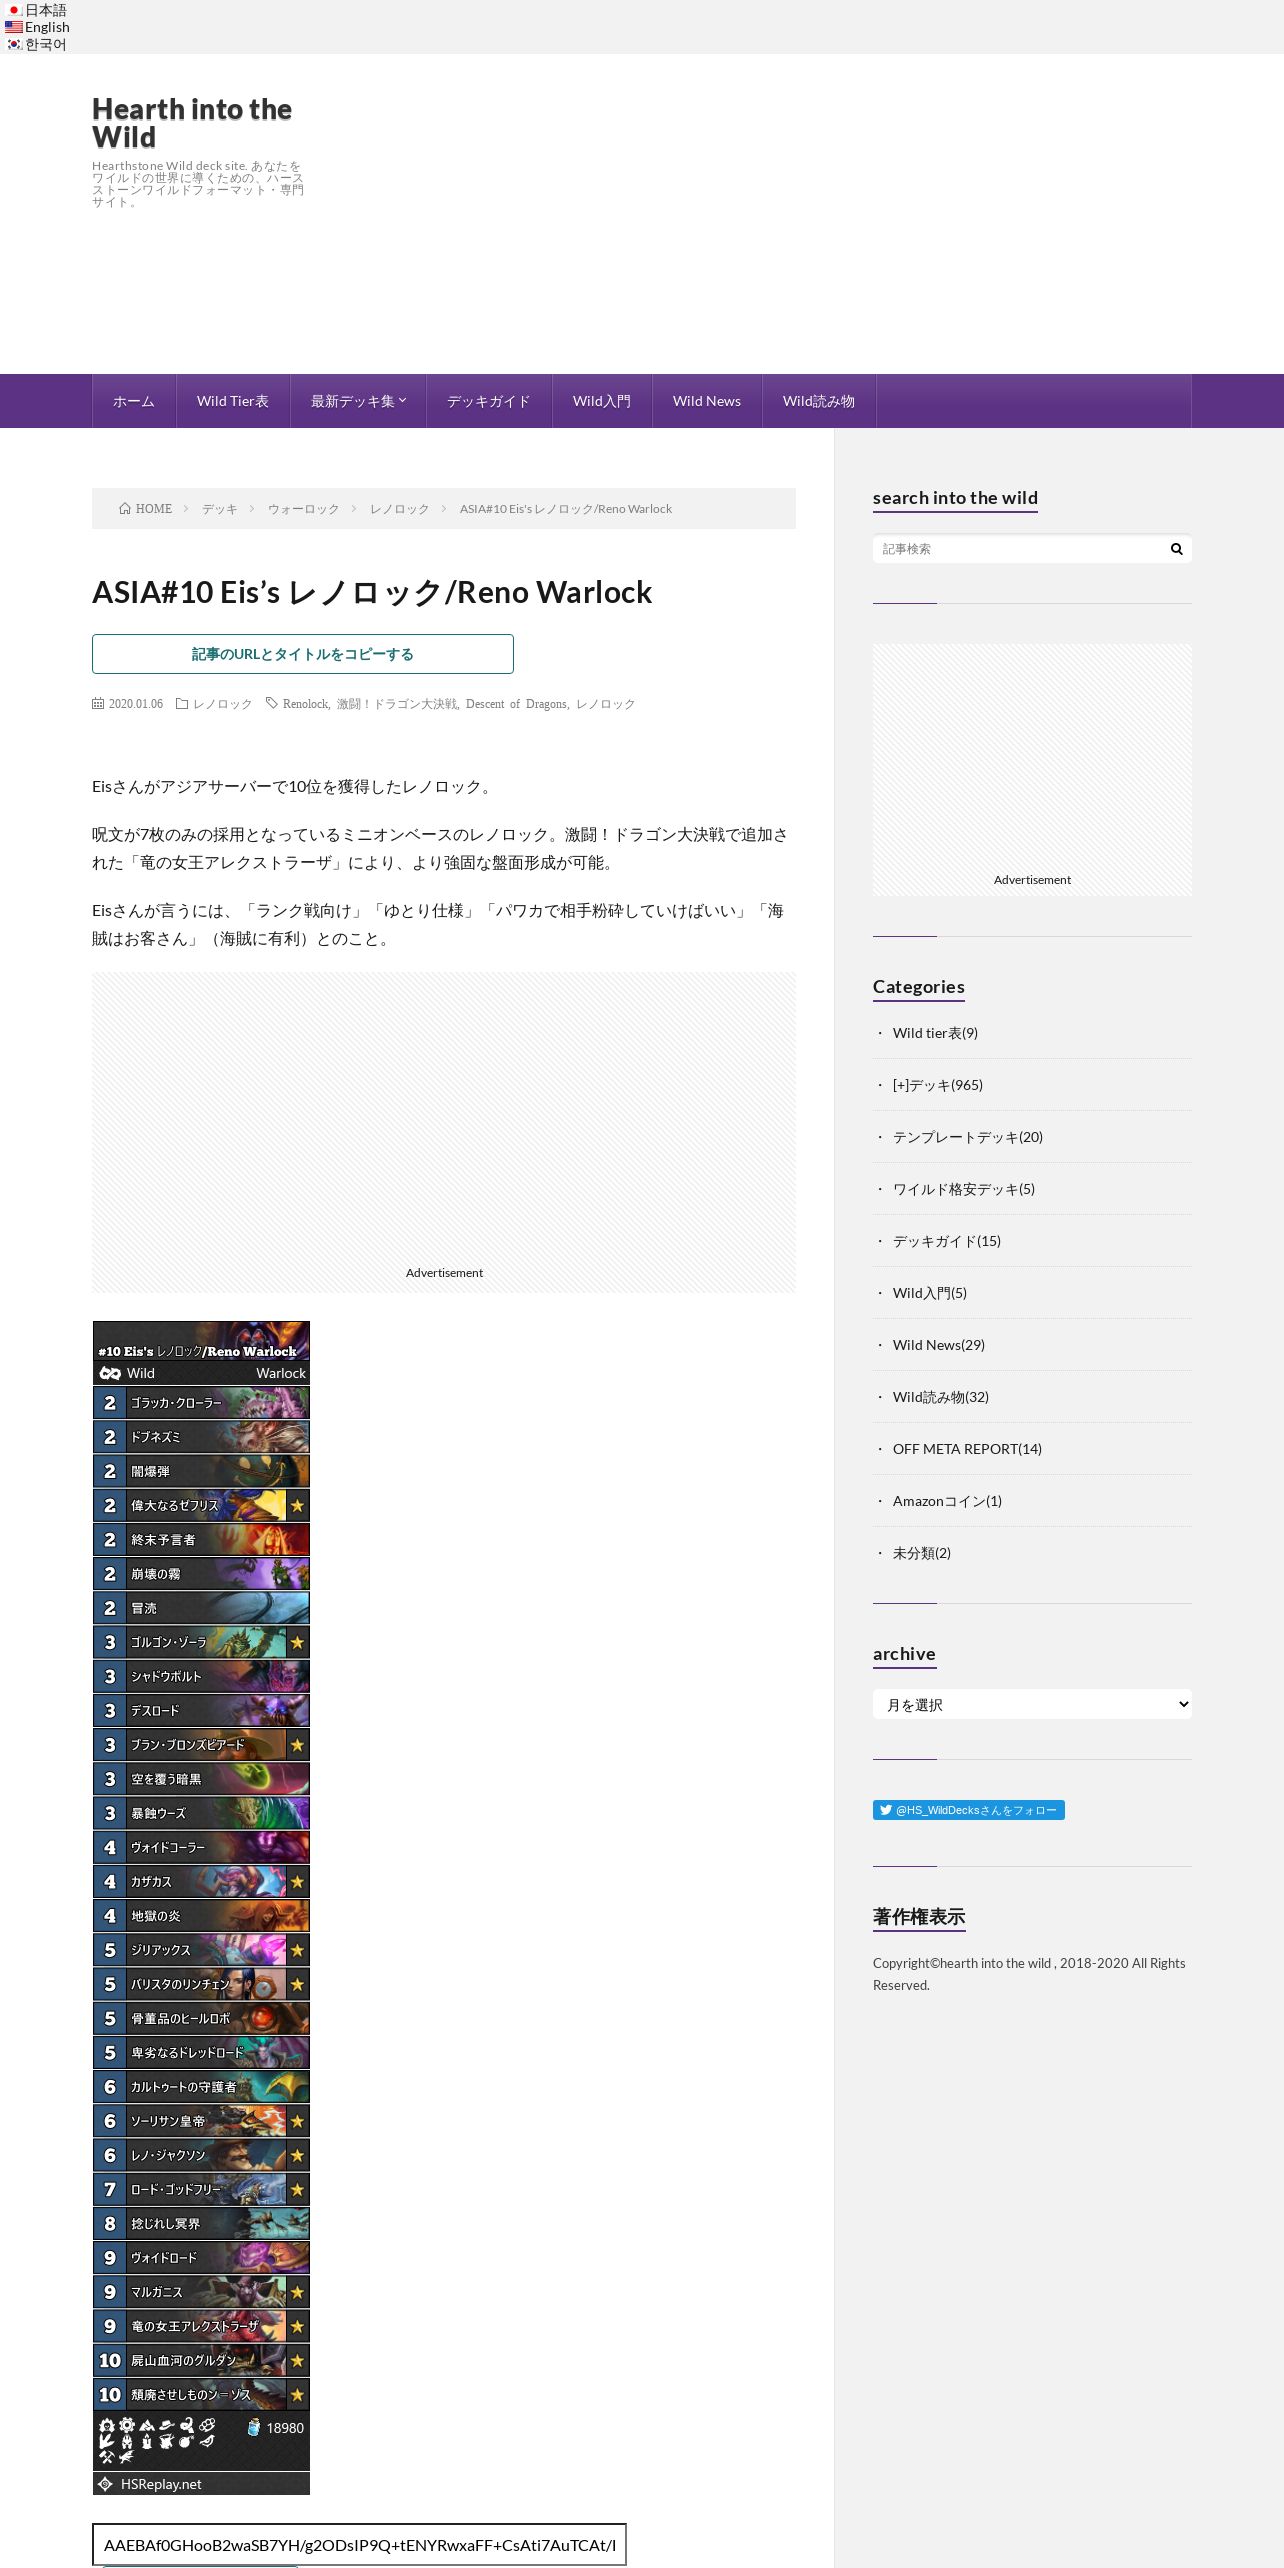Click 記事のURLとタイトルをコピーする button
This screenshot has height=2568, width=1284.
303,654
